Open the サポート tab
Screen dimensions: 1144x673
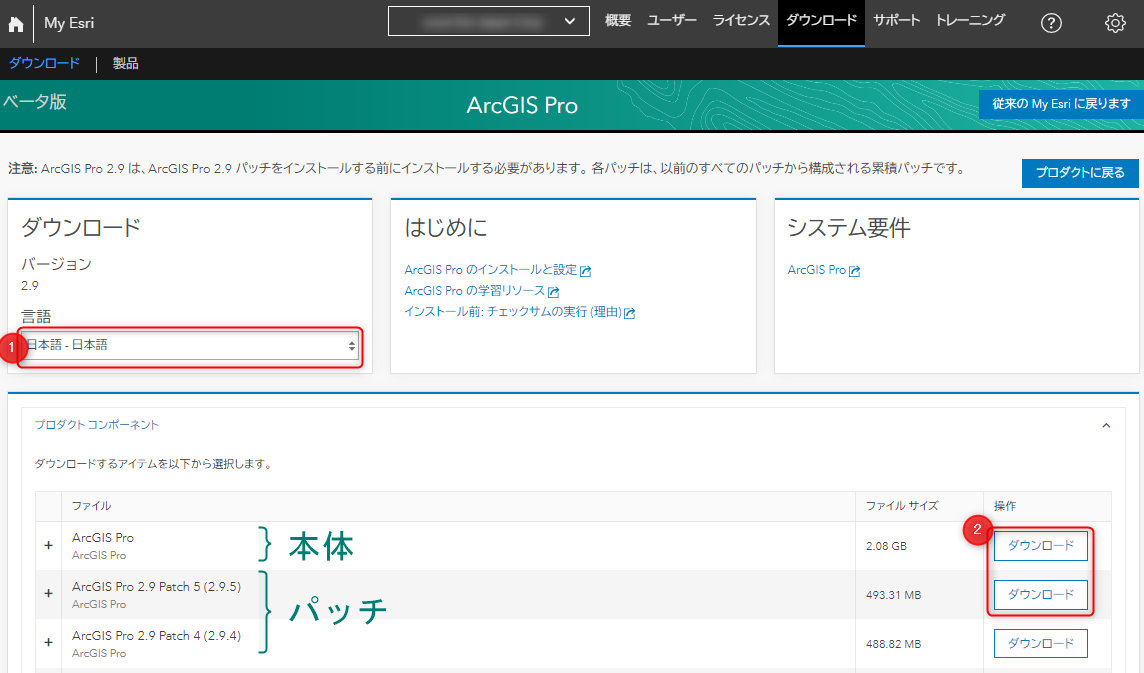897,20
